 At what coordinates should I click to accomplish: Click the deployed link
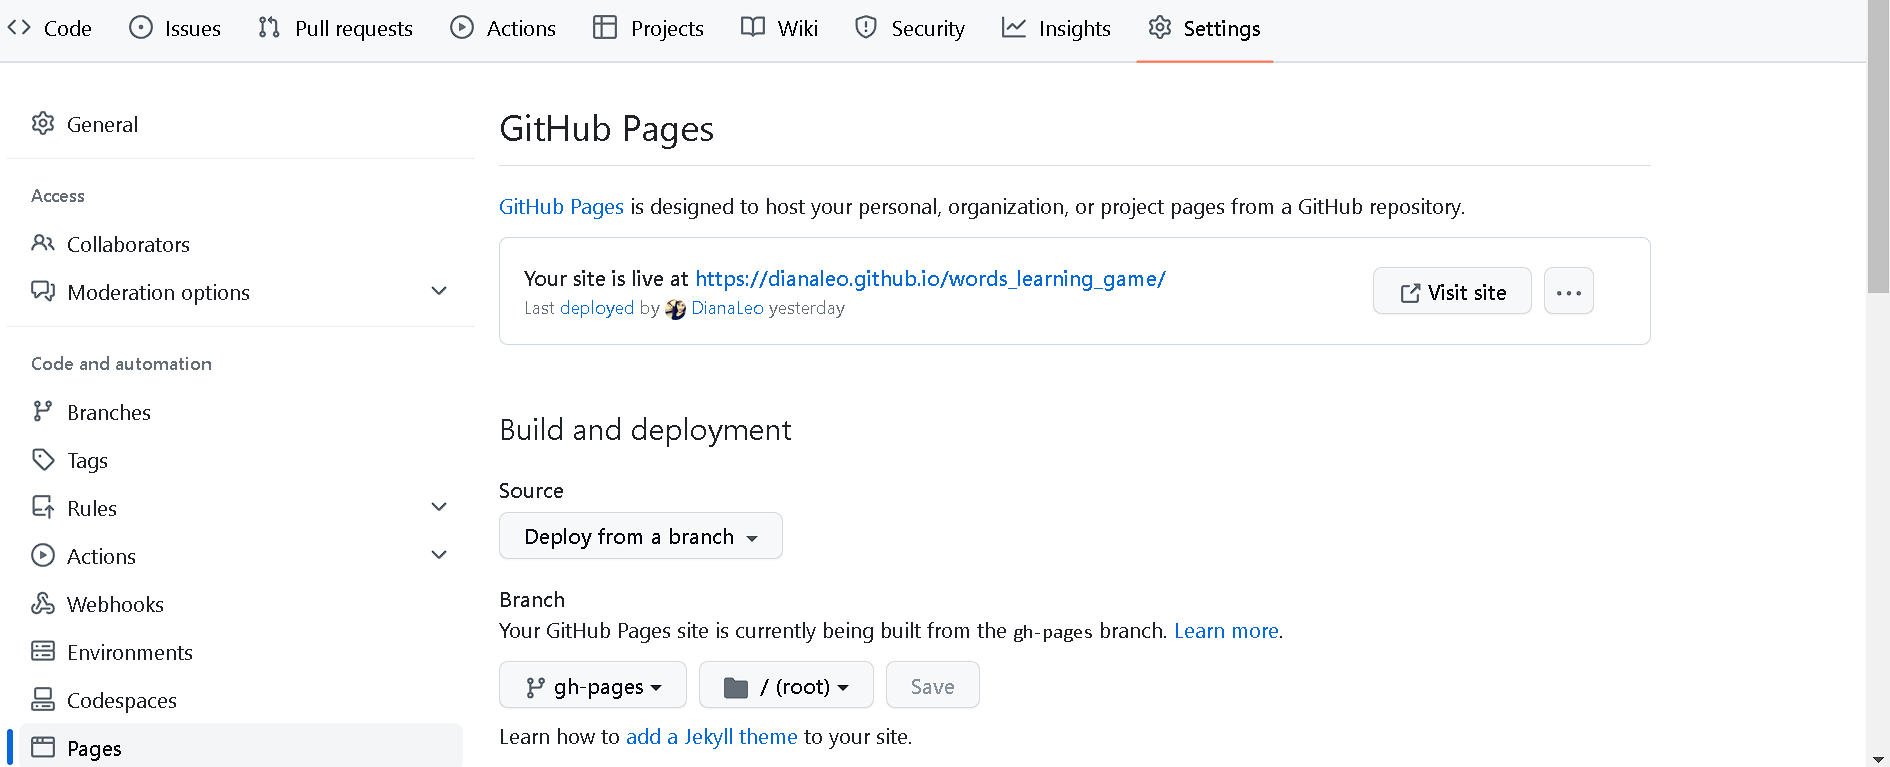click(597, 308)
